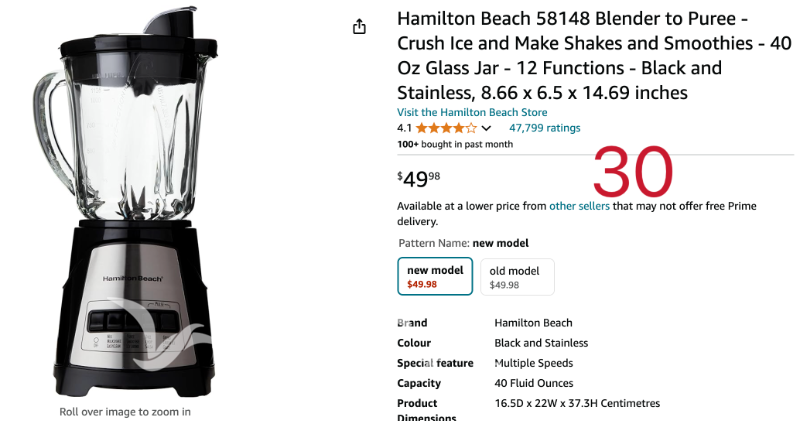Open the Visit the Hamilton Beach Store link

click(472, 112)
